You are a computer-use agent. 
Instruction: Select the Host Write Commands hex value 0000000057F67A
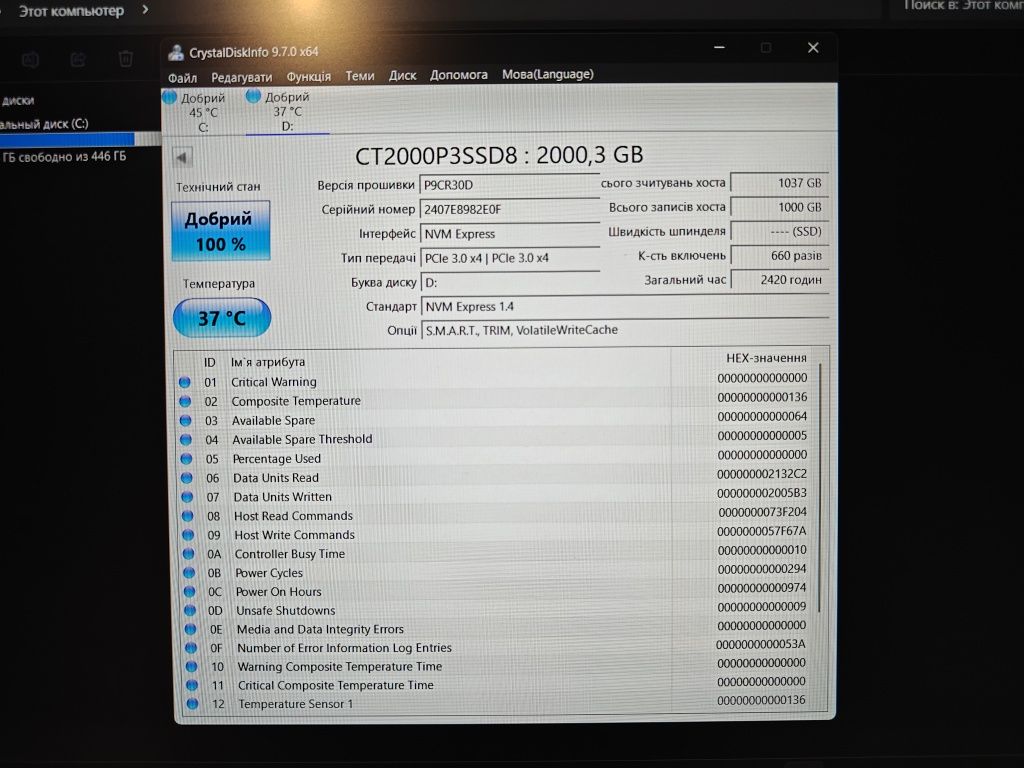(x=761, y=531)
